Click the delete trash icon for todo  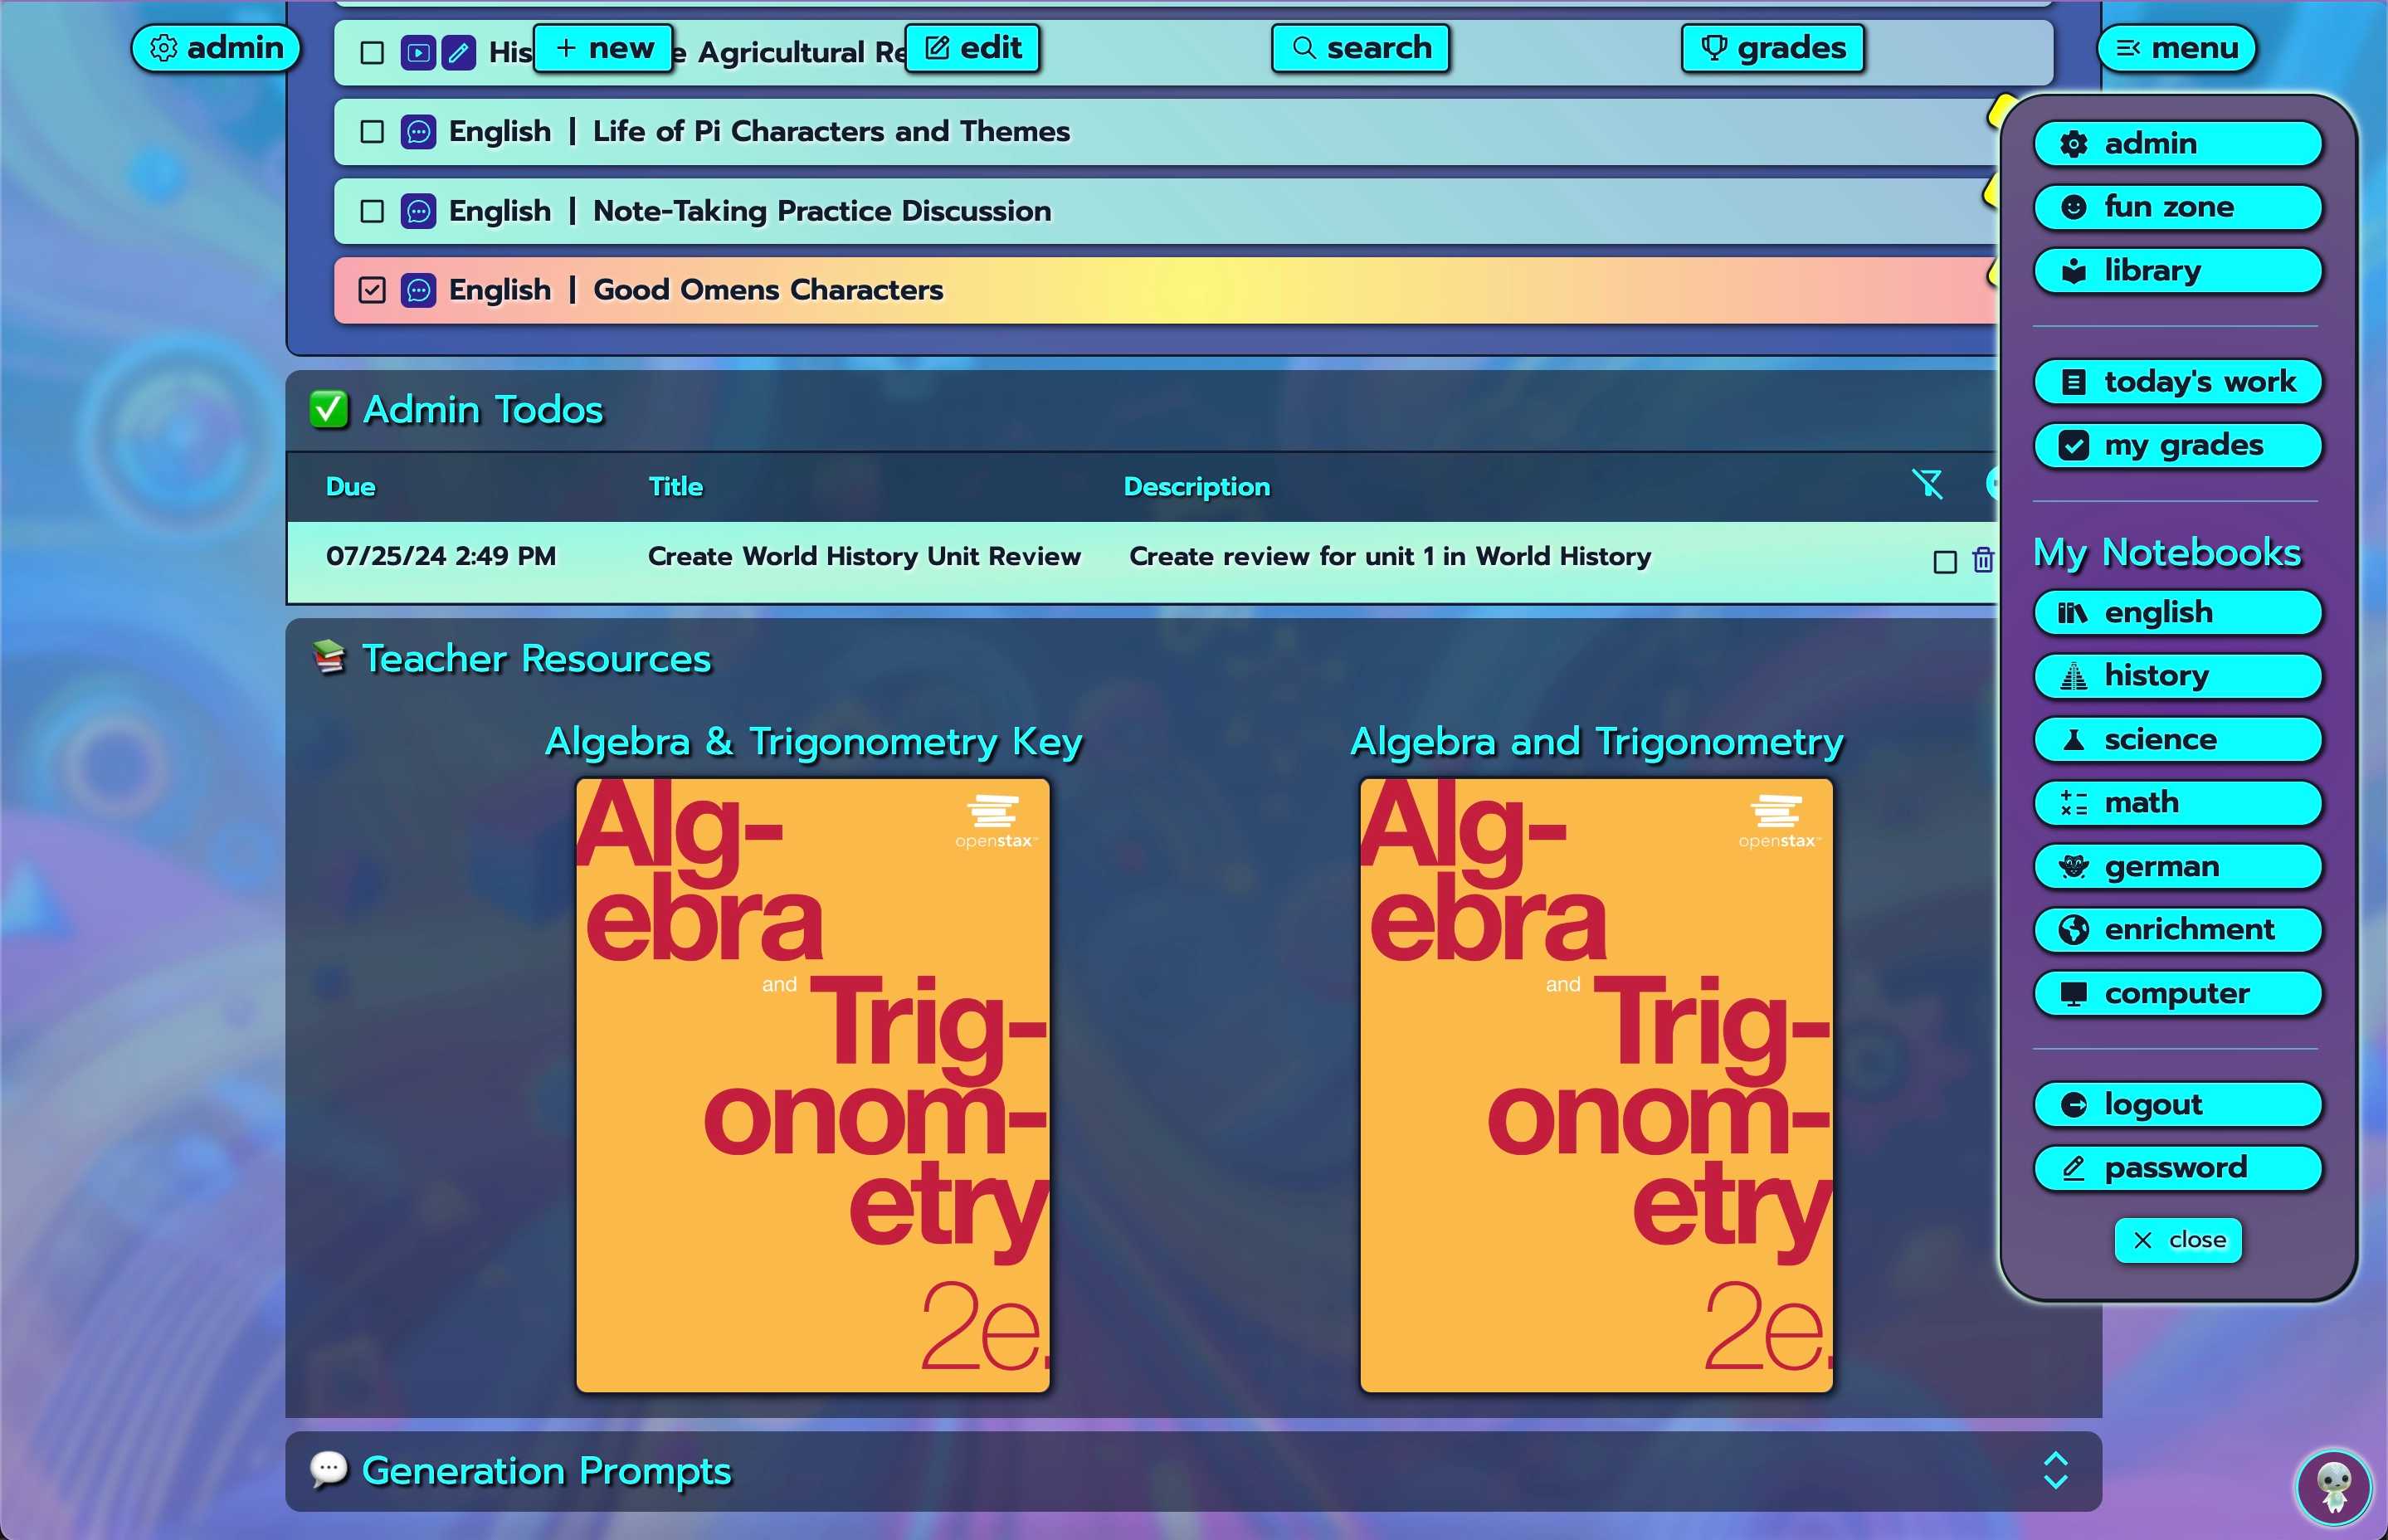coord(1984,557)
